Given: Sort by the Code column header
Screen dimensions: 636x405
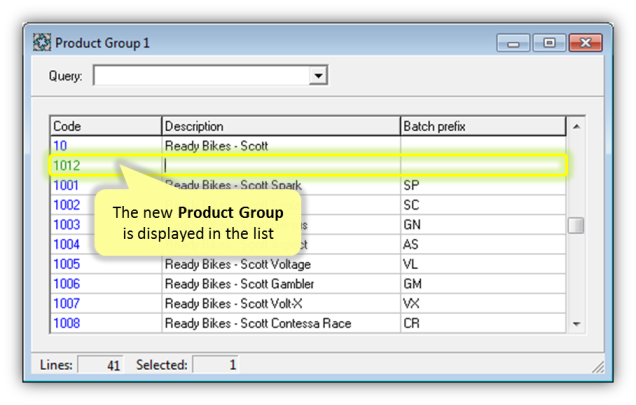Looking at the screenshot, I should [x=106, y=126].
